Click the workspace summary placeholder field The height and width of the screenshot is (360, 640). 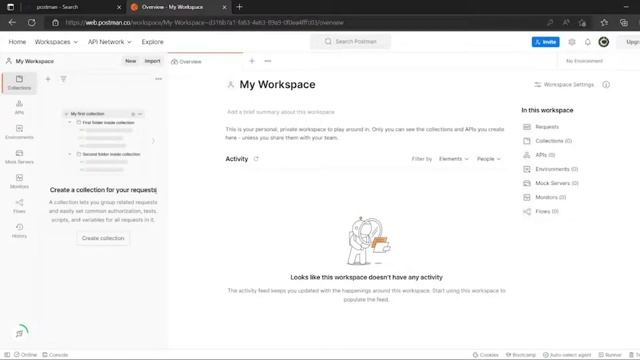click(281, 112)
